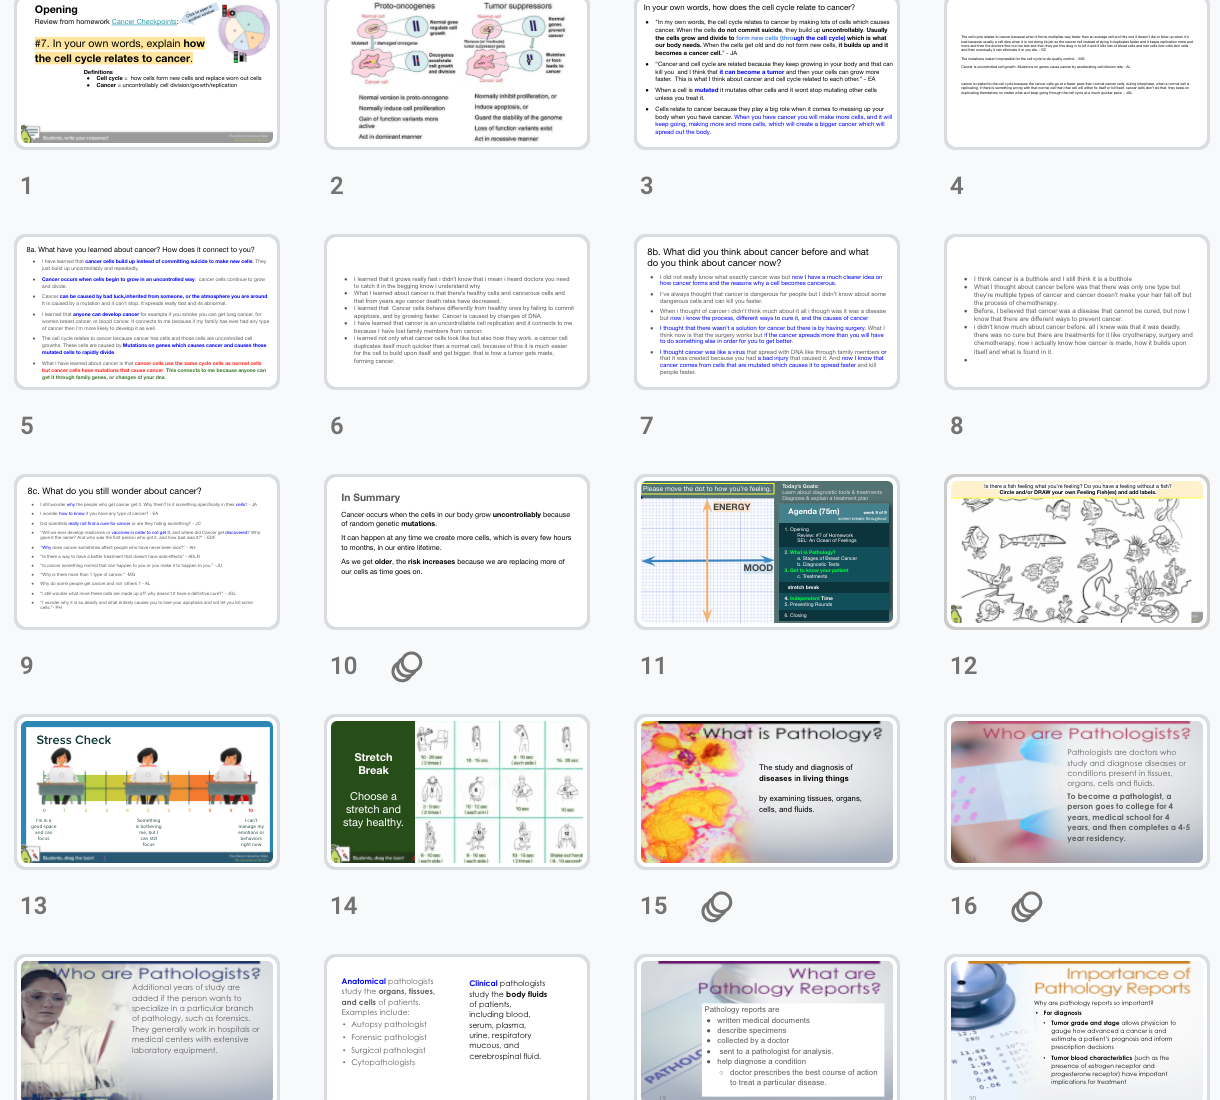Select slide 8c What do you still wonder
1220x1100 pixels.
pyautogui.click(x=147, y=552)
